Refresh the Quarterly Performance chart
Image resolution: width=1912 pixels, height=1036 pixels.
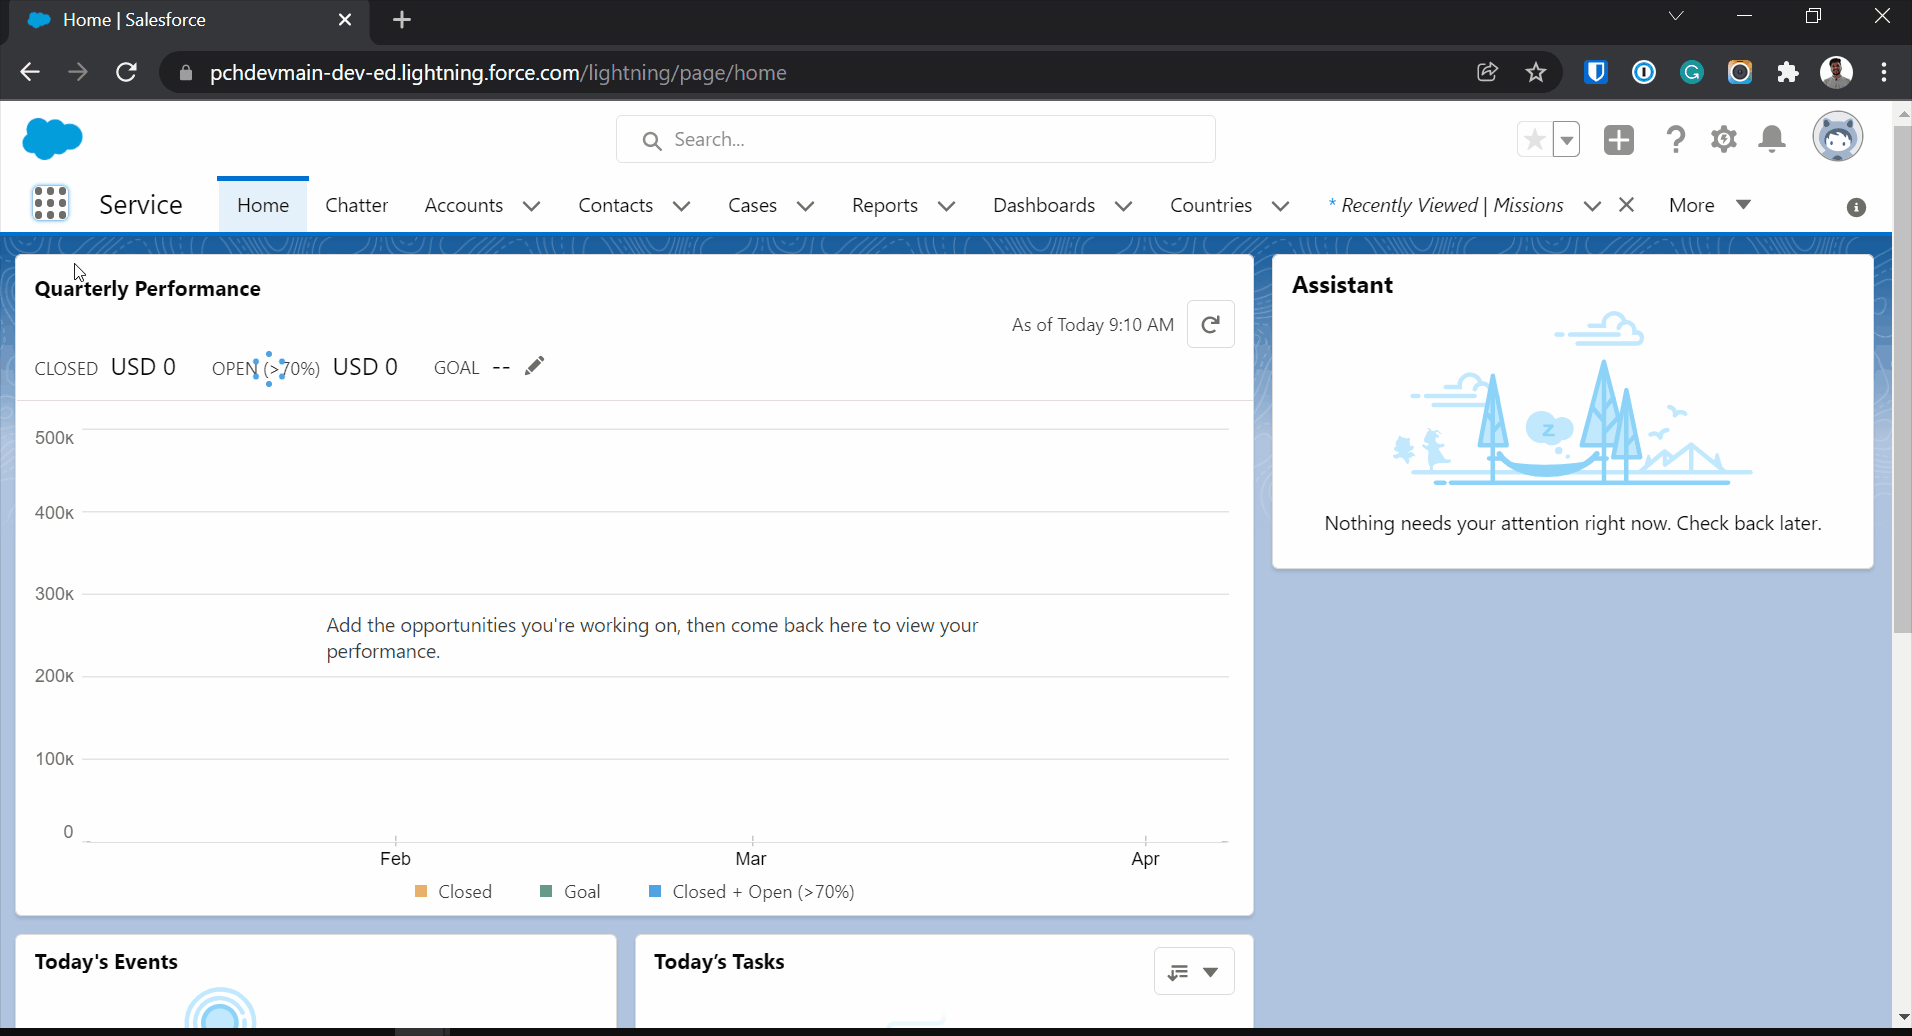[1210, 324]
